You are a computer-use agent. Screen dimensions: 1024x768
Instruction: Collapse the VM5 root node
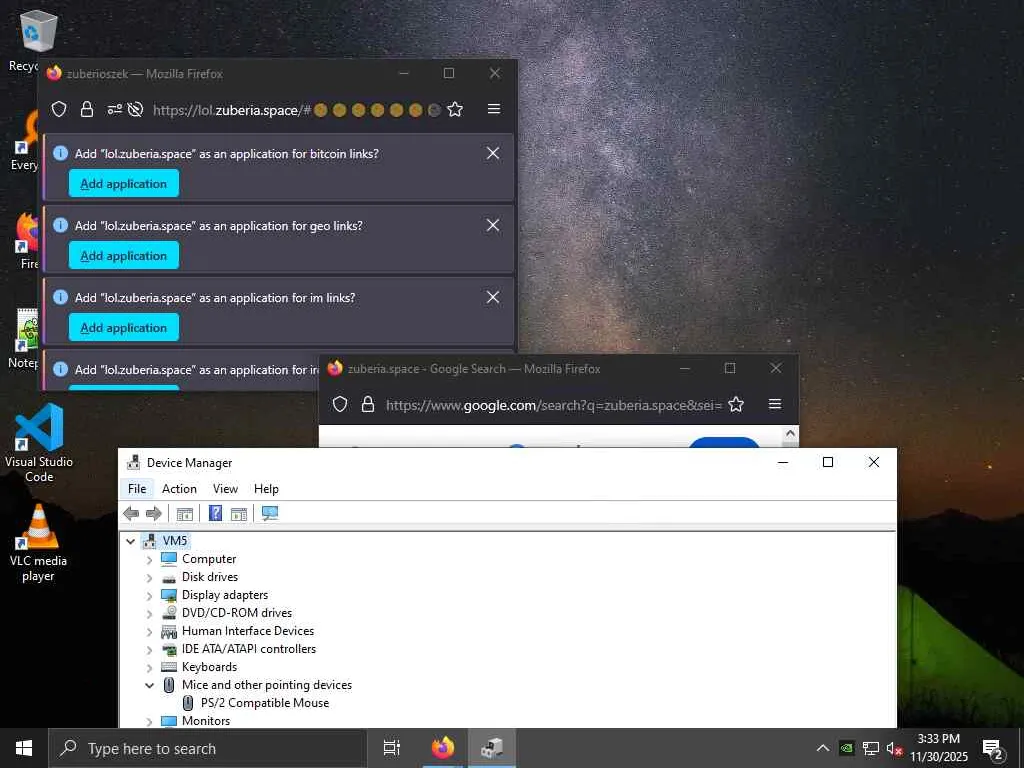pyautogui.click(x=131, y=541)
